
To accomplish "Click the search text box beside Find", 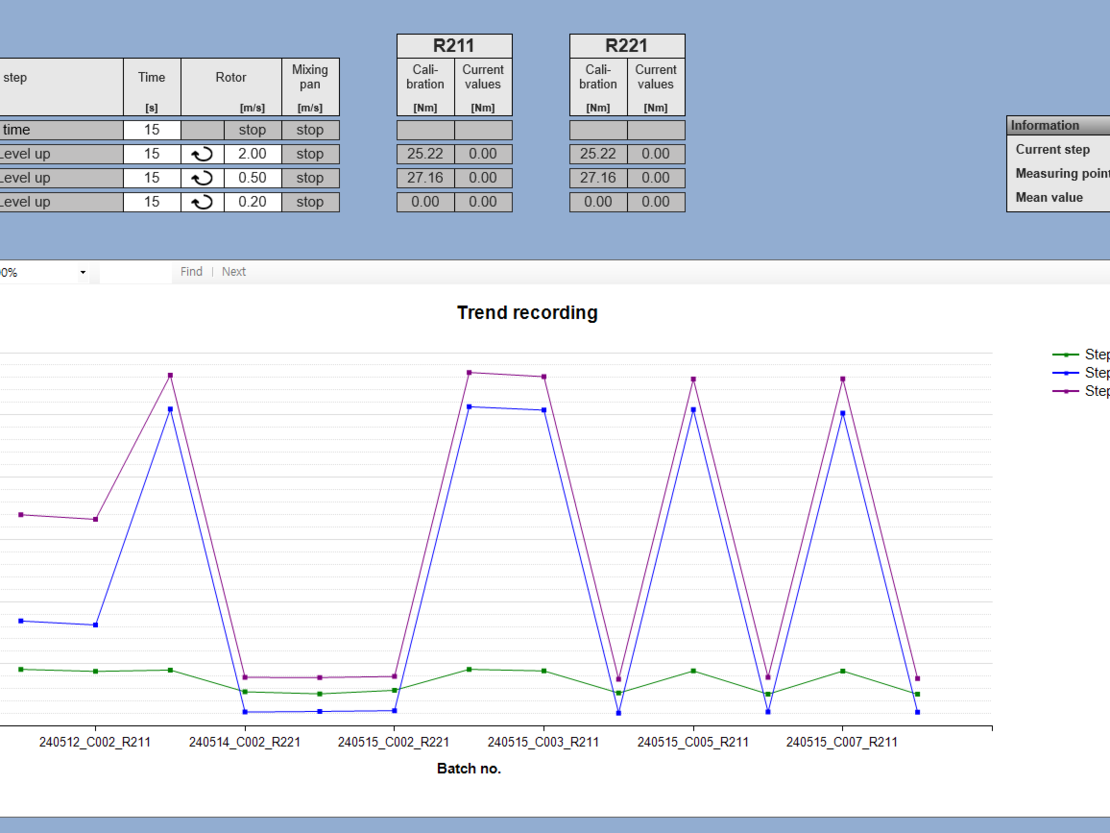I will (135, 272).
